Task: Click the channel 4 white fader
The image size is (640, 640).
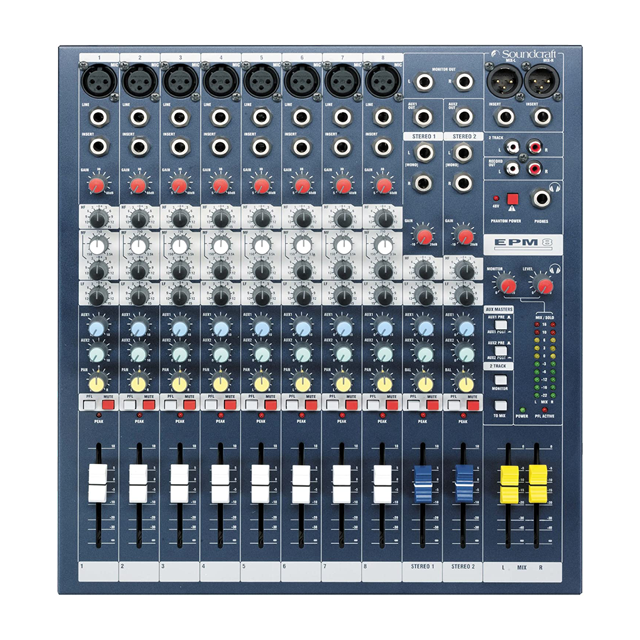Action: coord(220,483)
